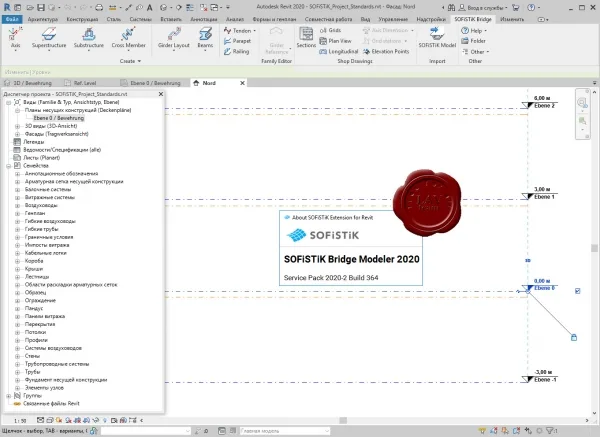Open the shopping cart icon in title bar
This screenshot has width=600, height=437.
point(516,7)
